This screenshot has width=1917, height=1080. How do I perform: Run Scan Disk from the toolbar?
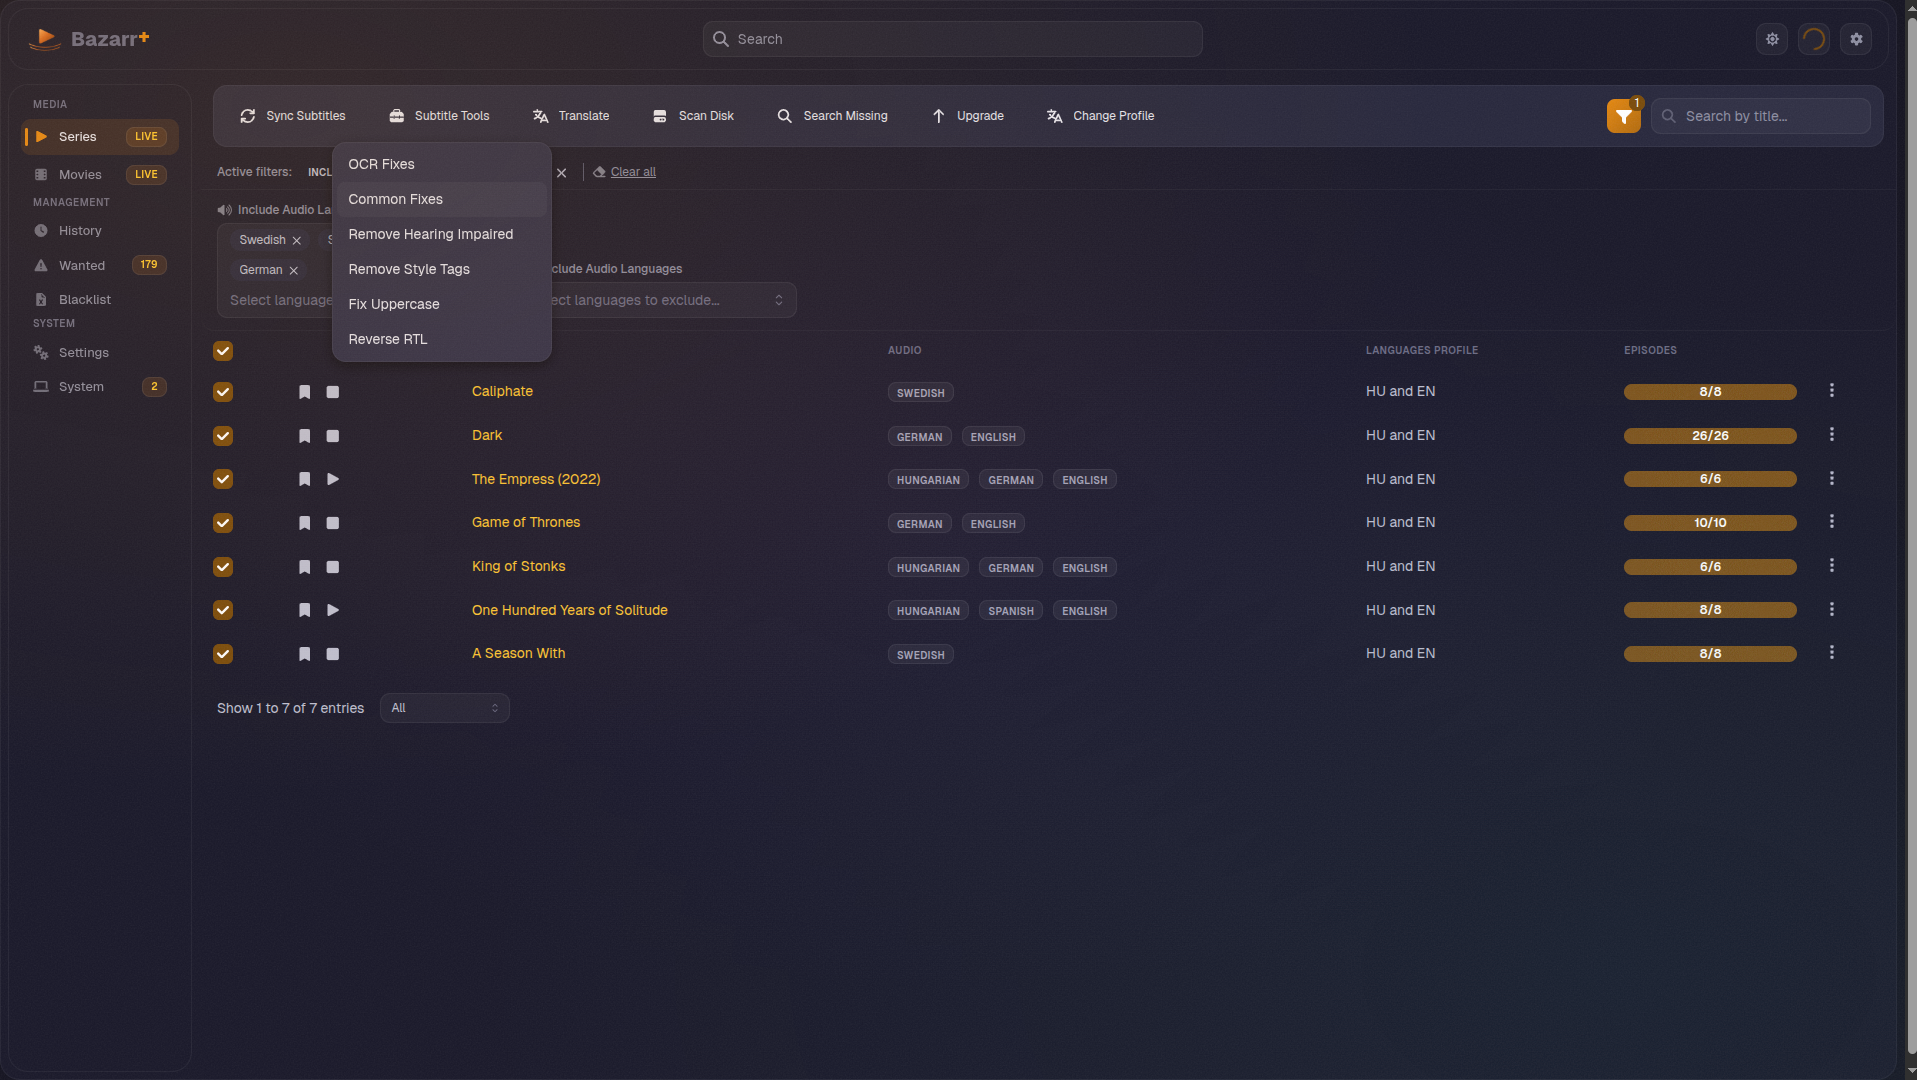(693, 116)
